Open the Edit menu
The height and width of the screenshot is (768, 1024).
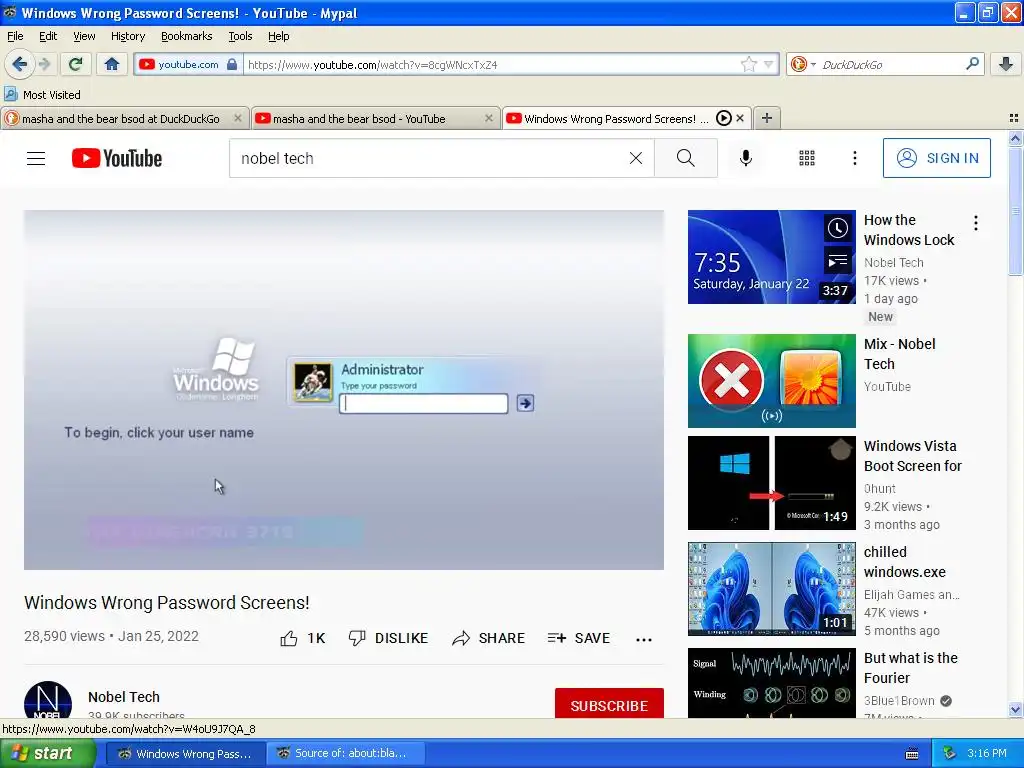click(x=48, y=36)
